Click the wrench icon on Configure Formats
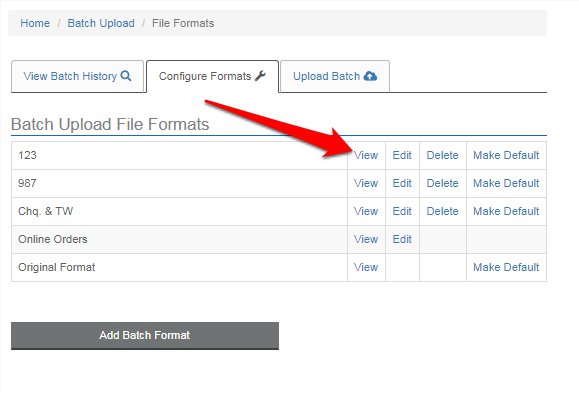 point(260,76)
